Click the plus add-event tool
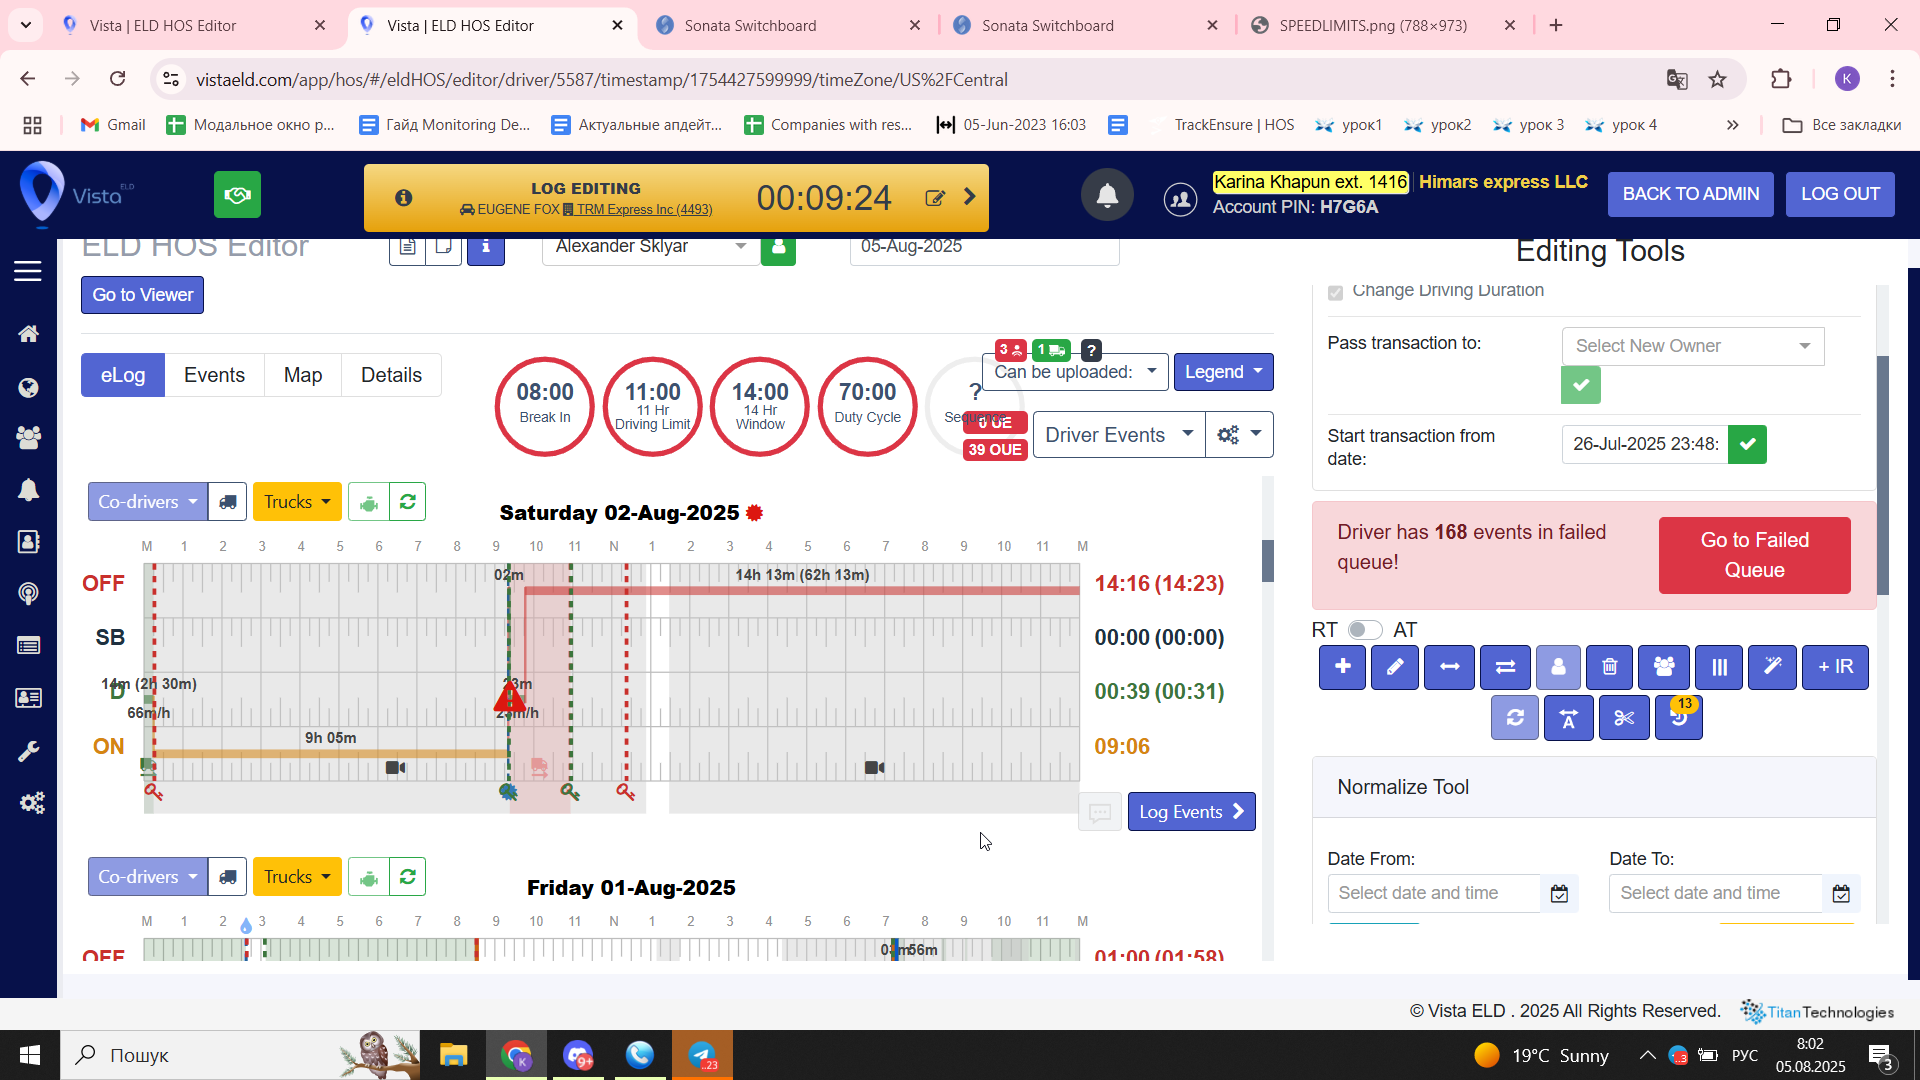Screen dimensions: 1920x1080 [x=1342, y=667]
